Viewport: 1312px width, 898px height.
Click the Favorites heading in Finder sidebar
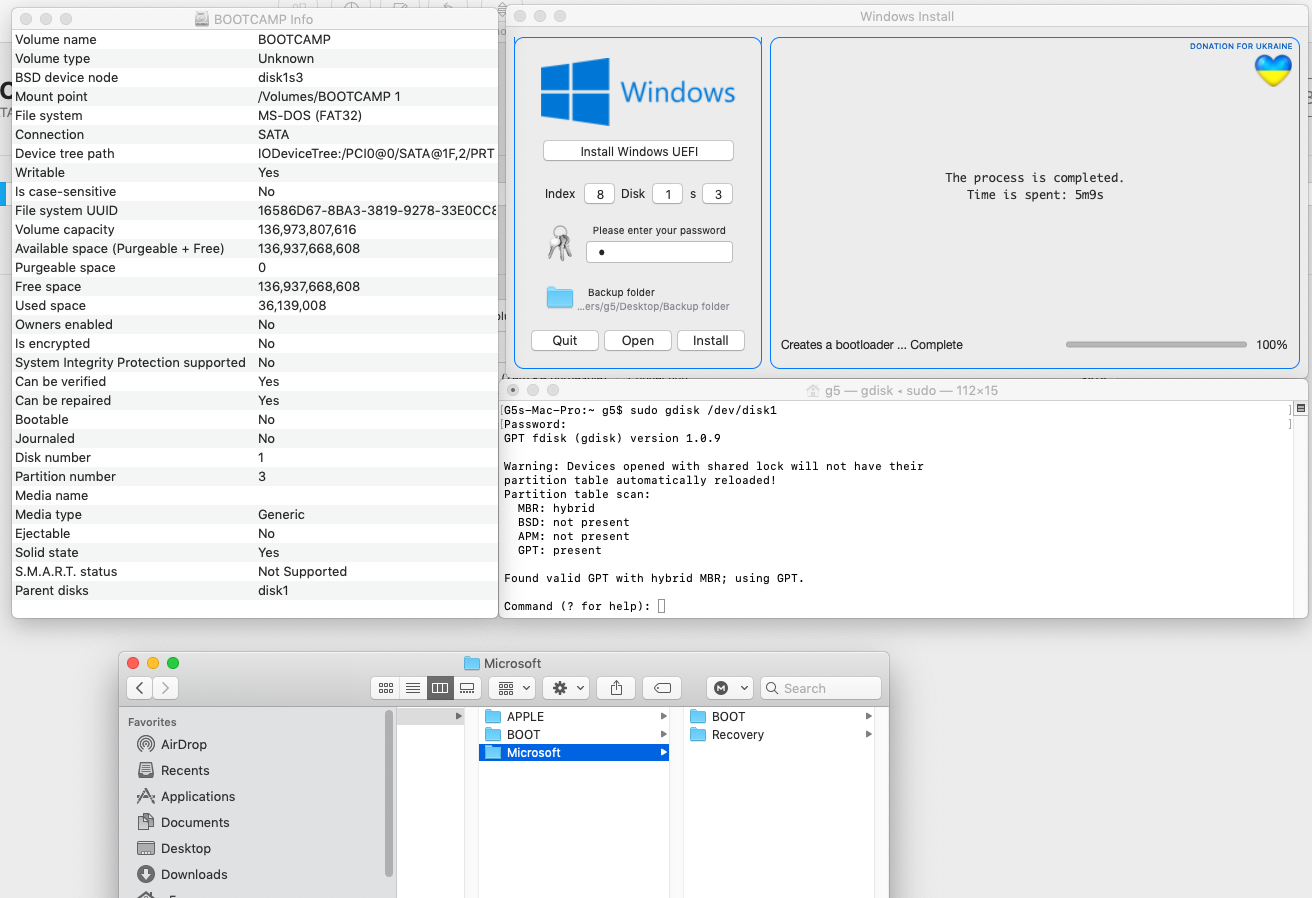click(152, 722)
